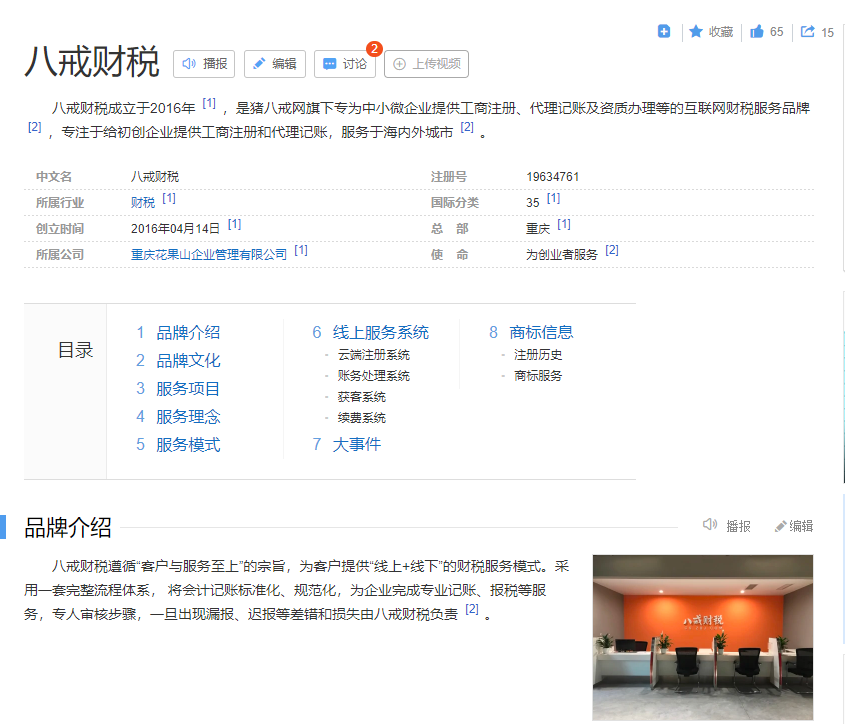This screenshot has width=845, height=724.
Task: Open sub-item 注册历史
Action: pyautogui.click(x=538, y=355)
